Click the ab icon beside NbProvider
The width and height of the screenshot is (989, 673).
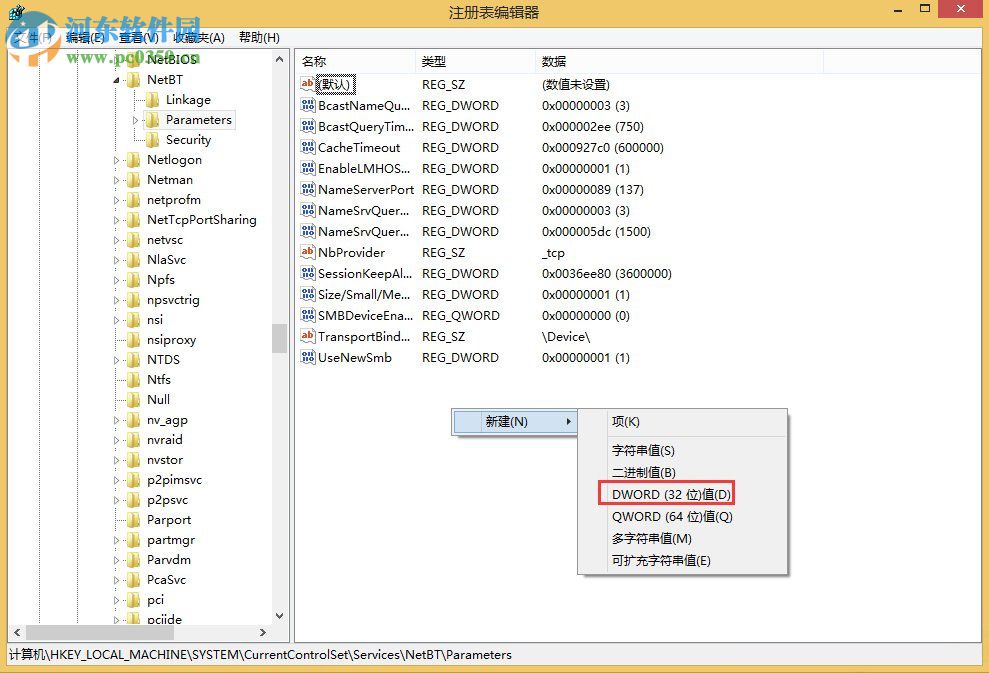point(308,252)
